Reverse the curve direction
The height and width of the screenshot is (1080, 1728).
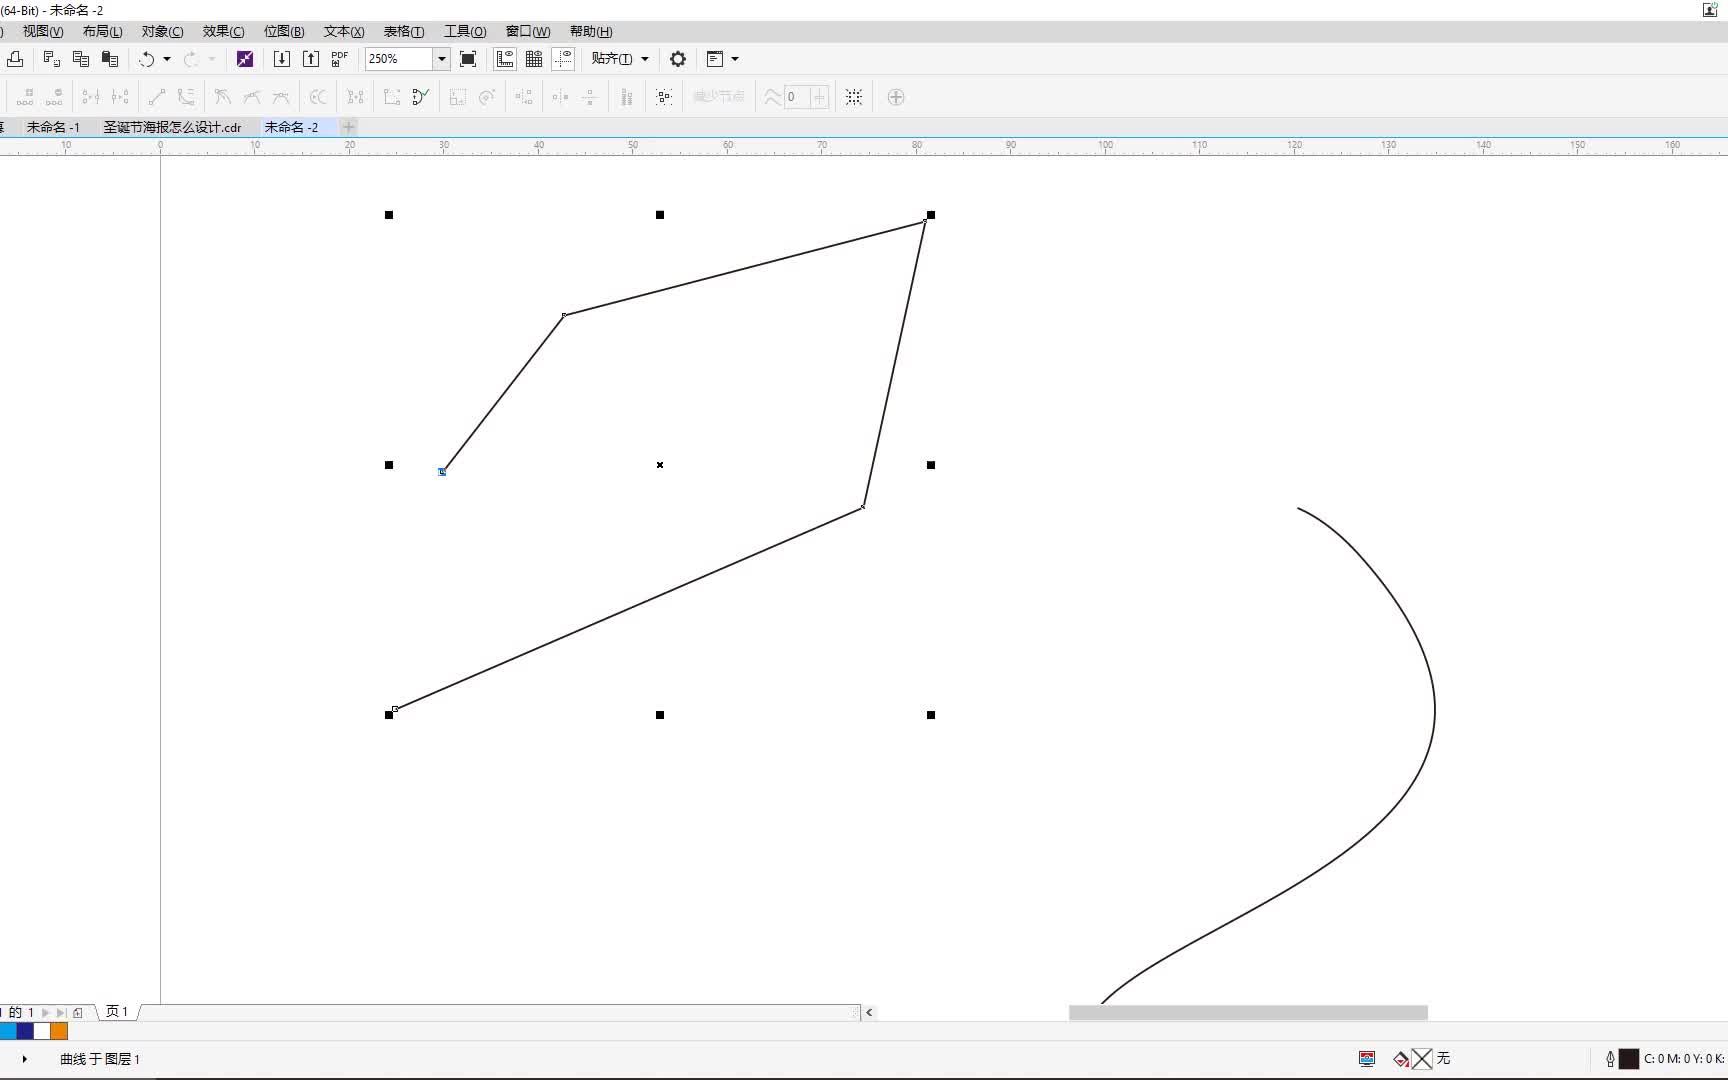318,97
